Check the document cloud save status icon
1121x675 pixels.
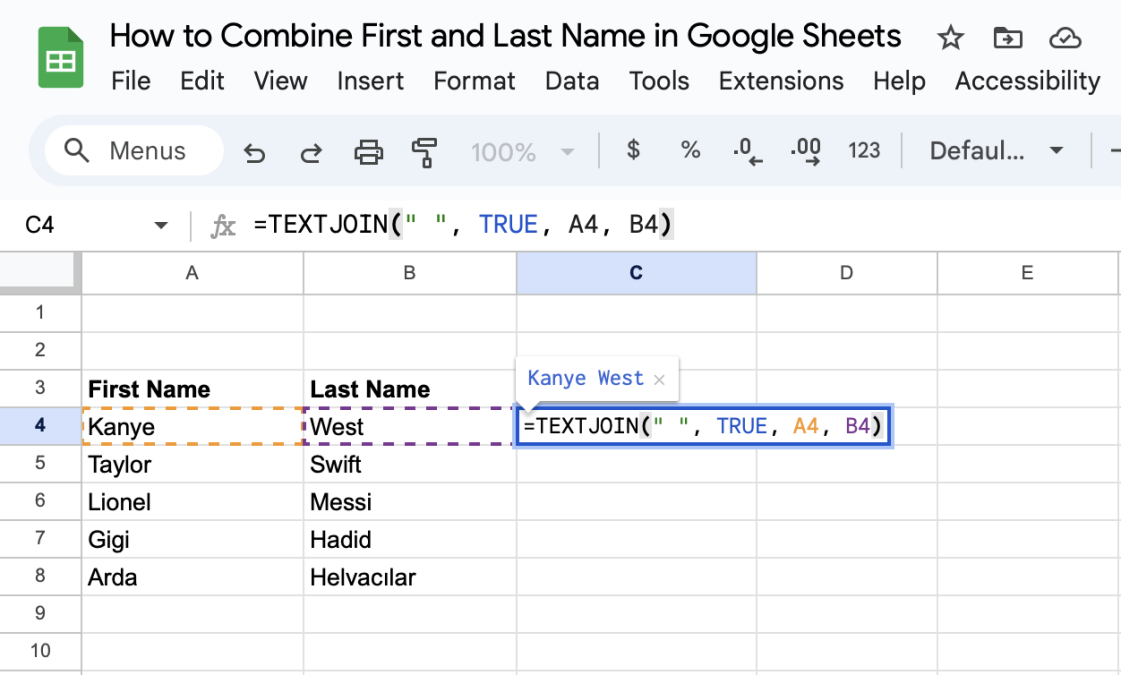pyautogui.click(x=1065, y=37)
